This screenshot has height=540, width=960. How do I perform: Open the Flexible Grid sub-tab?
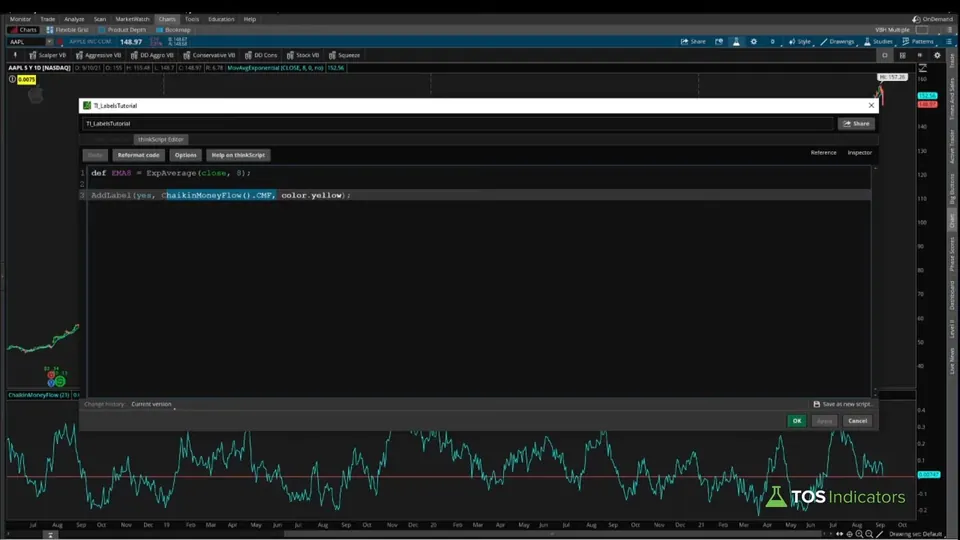pos(67,29)
